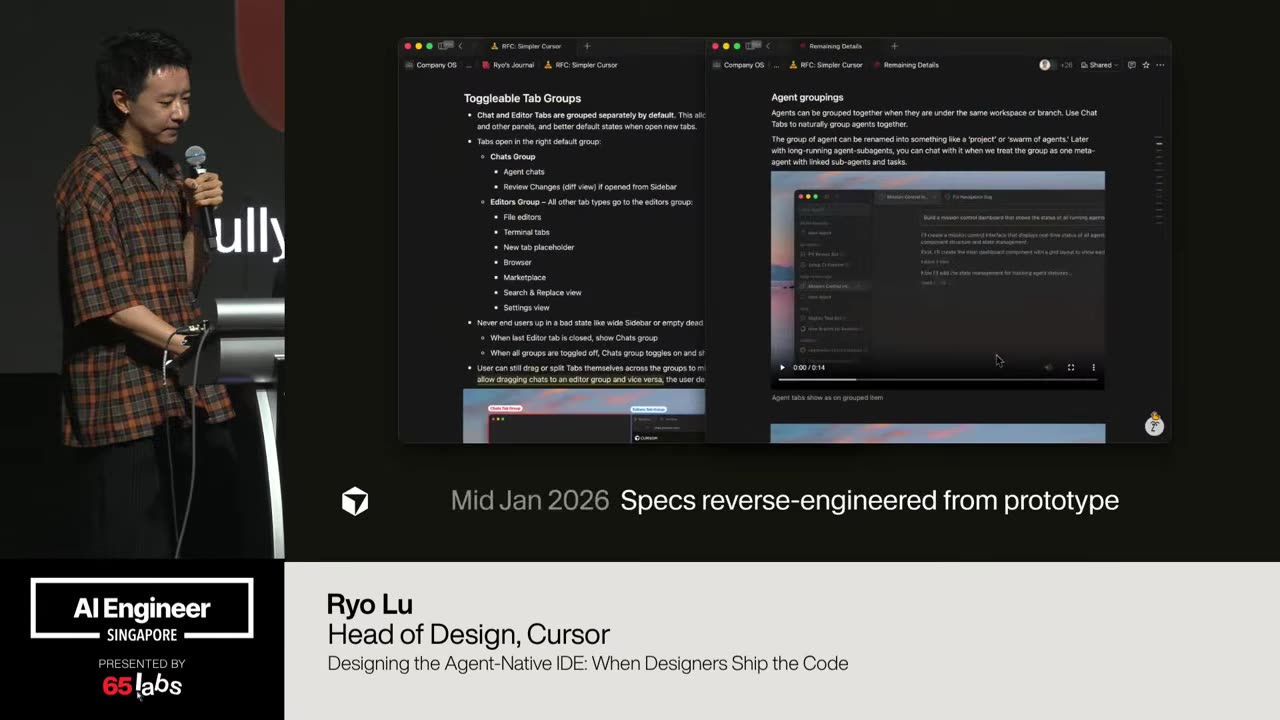1280x720 pixels.
Task: Open the lower image in the right window
Action: point(938,433)
